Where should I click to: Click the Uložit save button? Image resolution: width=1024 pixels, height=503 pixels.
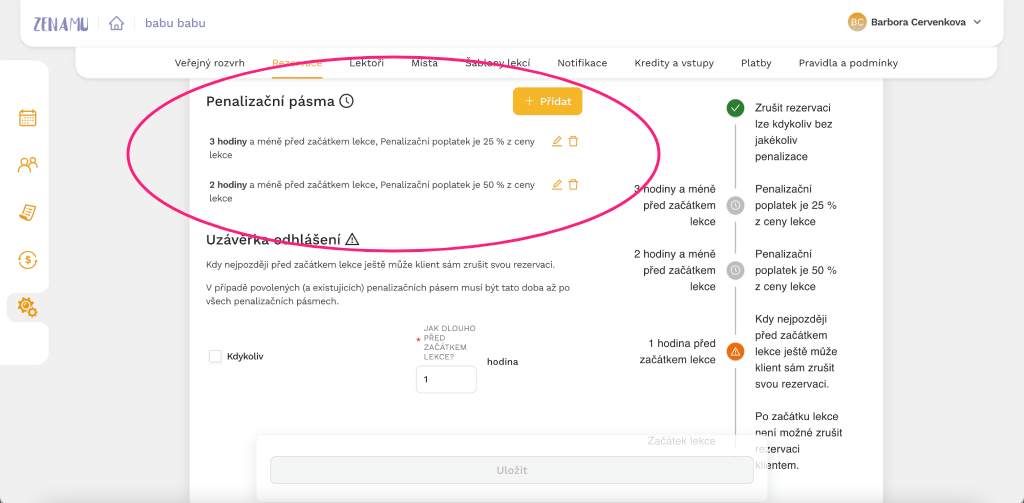pyautogui.click(x=512, y=470)
